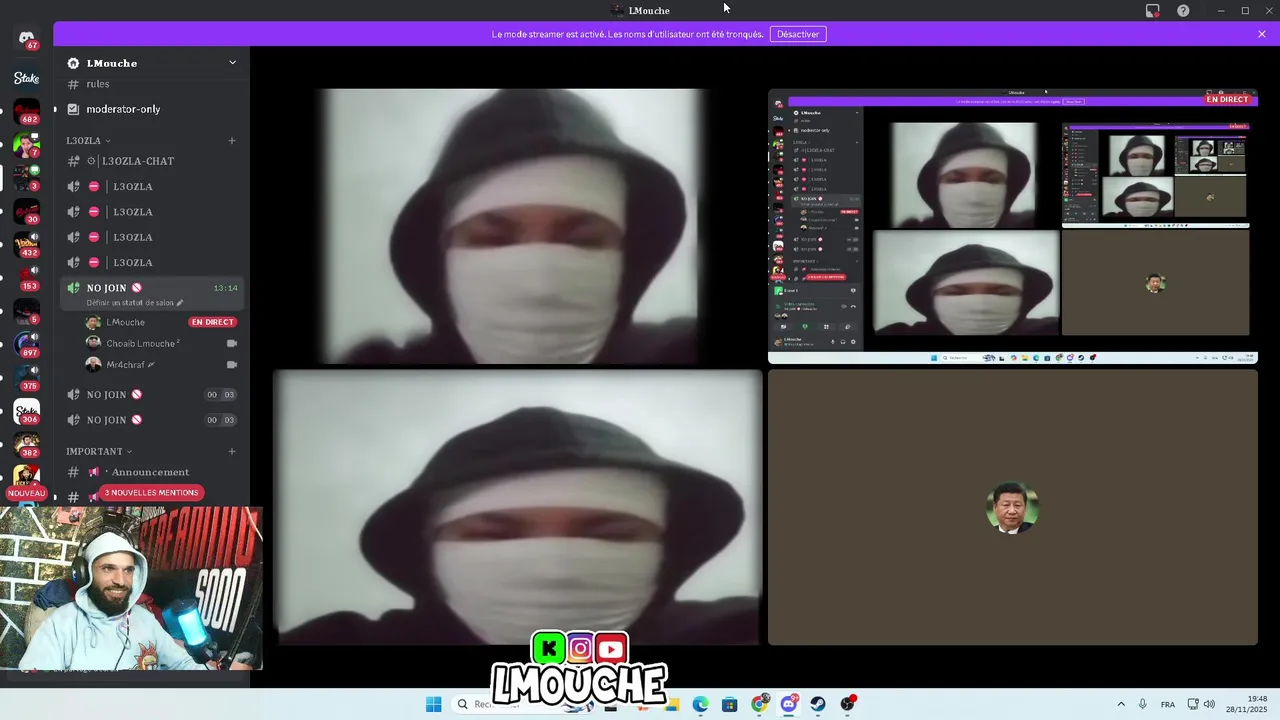Open server icon with 682 badge
1280x720 pixels.
click(x=27, y=112)
